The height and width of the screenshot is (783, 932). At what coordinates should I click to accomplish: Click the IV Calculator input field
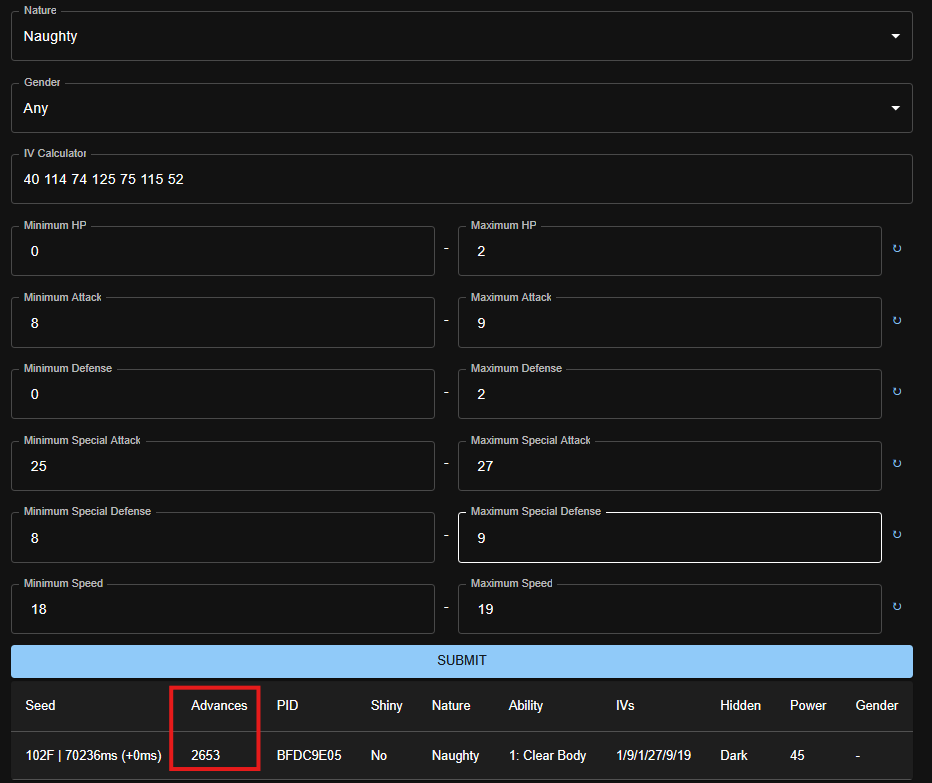461,180
